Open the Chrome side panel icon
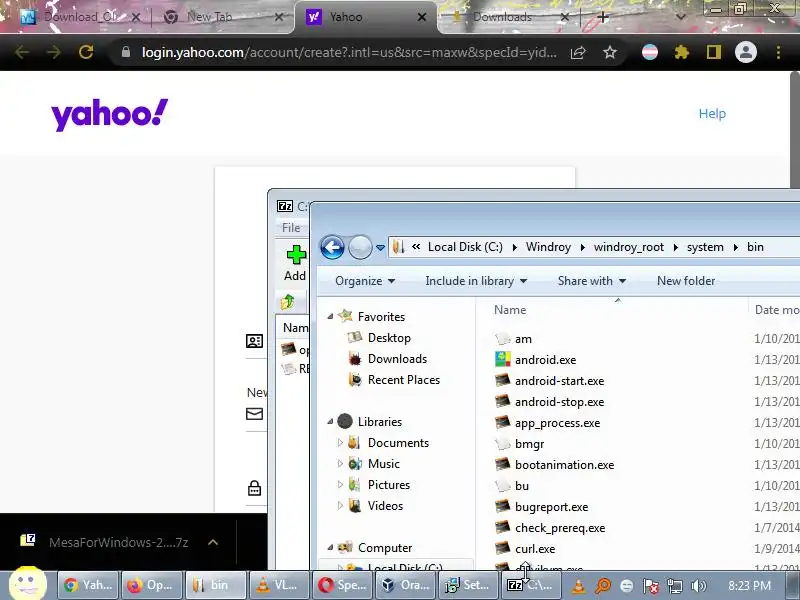Viewport: 800px width, 600px height. [x=714, y=52]
